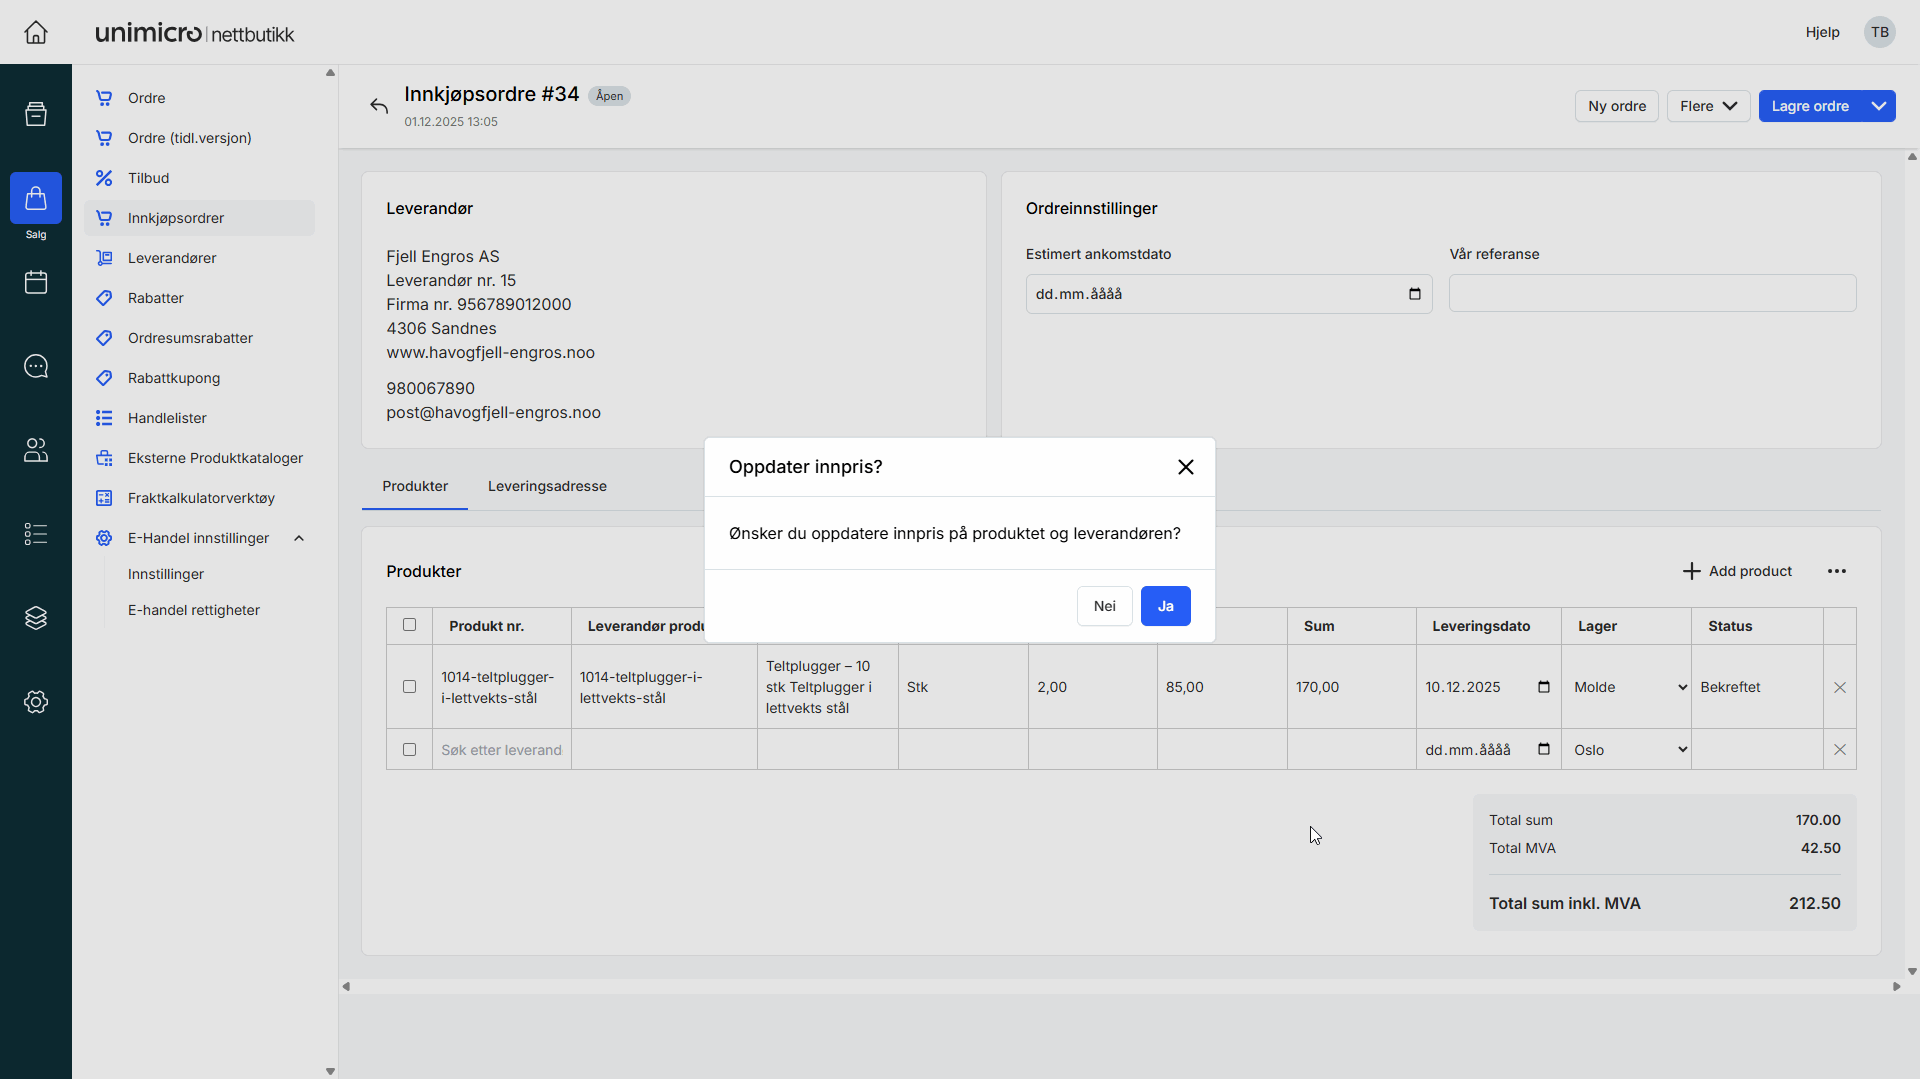Open the Molde lager dropdown
Screen dimensions: 1920x1079
(1629, 687)
